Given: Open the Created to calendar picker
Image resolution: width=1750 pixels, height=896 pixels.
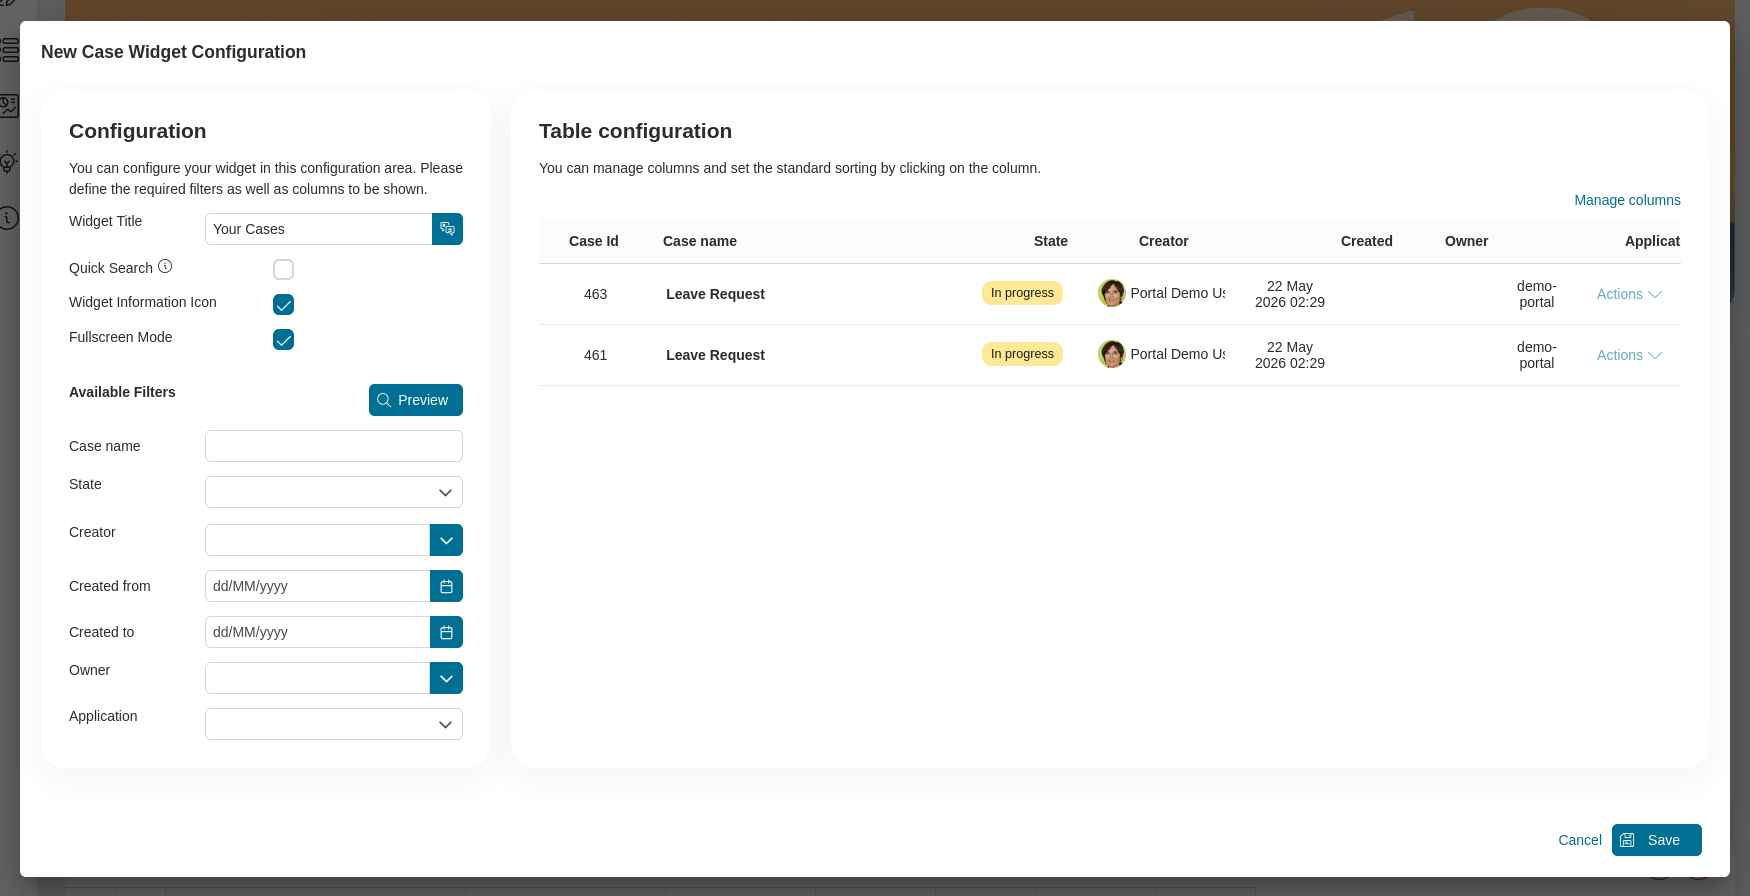Looking at the screenshot, I should click(446, 632).
